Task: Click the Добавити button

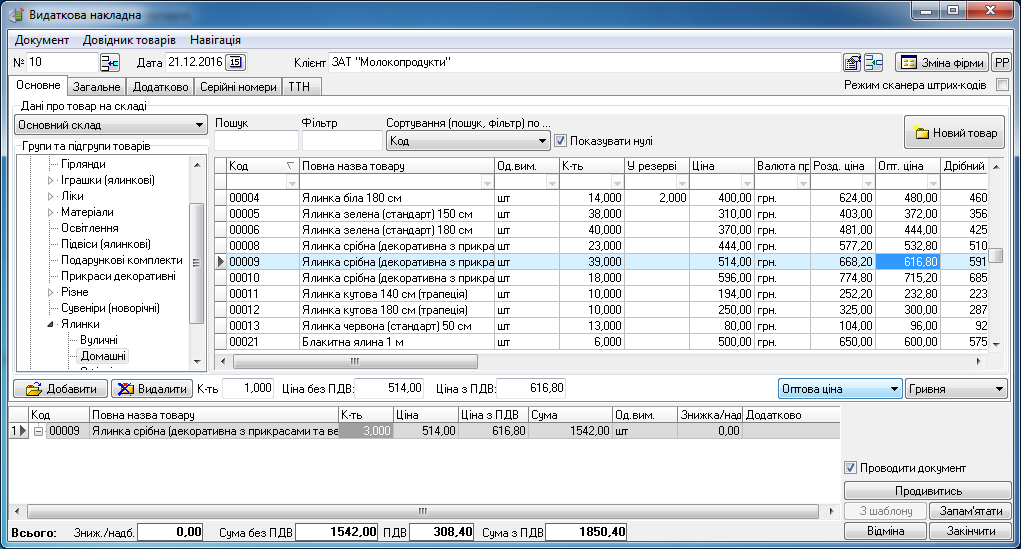Action: tap(60, 389)
